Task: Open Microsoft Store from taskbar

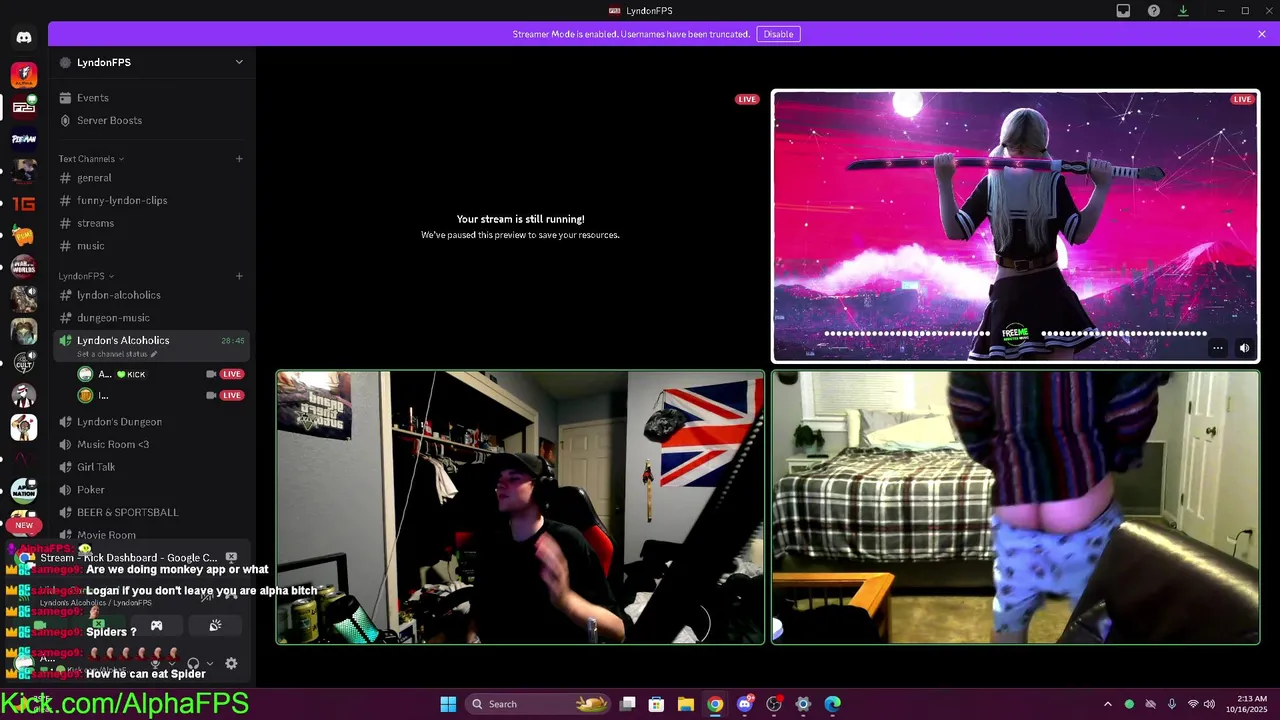Action: point(656,704)
